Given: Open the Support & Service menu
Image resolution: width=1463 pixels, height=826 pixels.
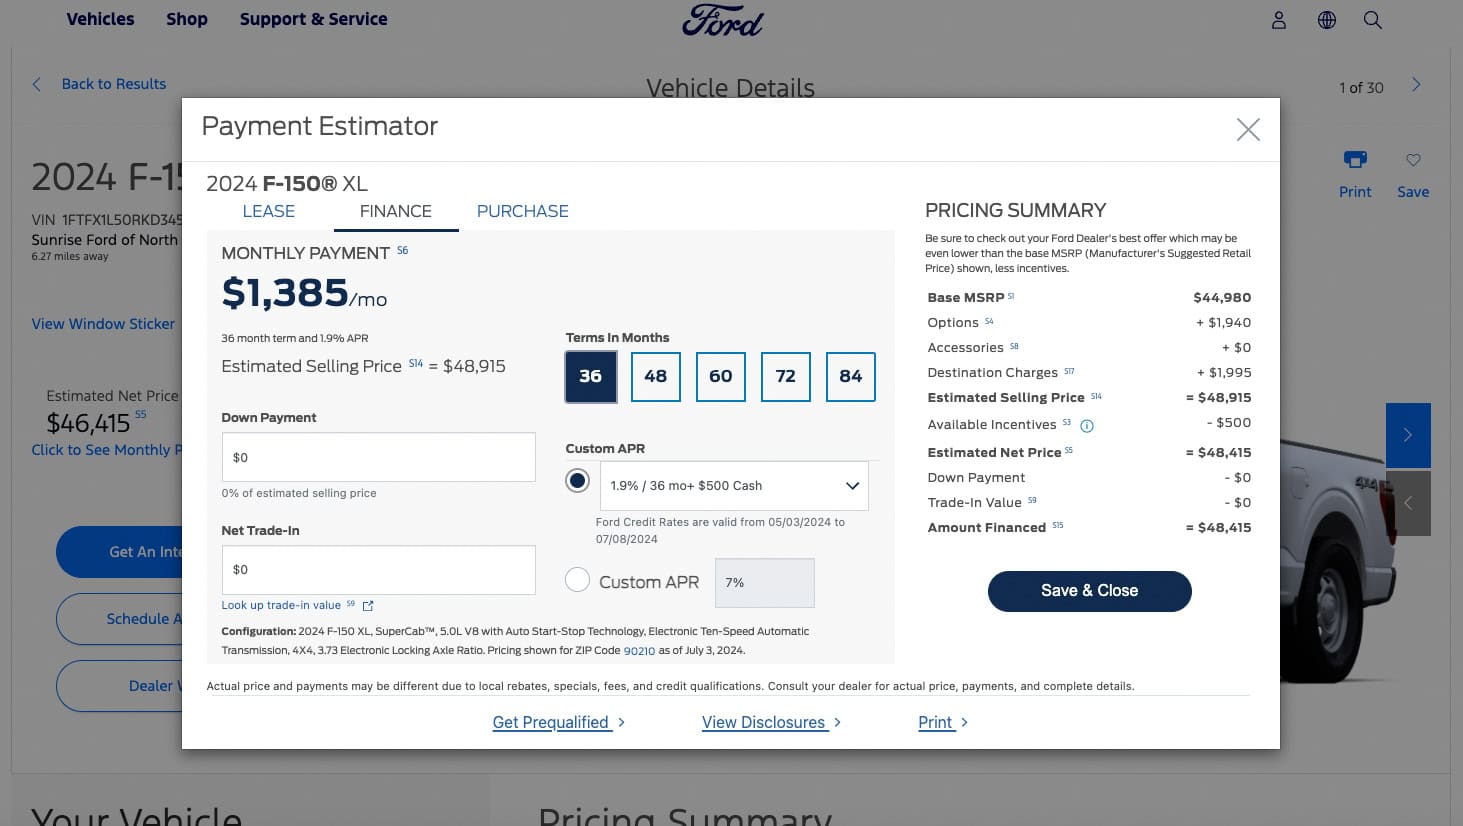Looking at the screenshot, I should pyautogui.click(x=313, y=19).
